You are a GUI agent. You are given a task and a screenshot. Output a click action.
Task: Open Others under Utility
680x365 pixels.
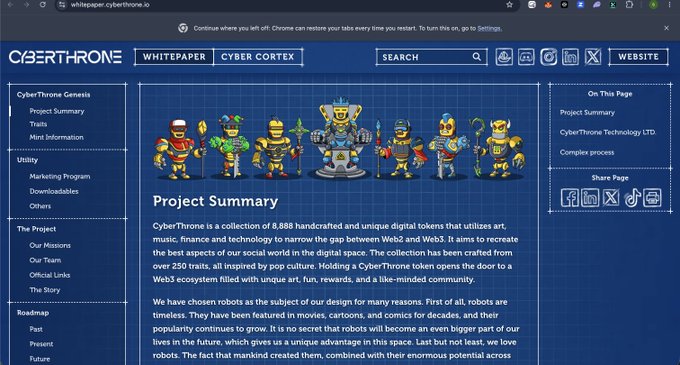pos(40,206)
